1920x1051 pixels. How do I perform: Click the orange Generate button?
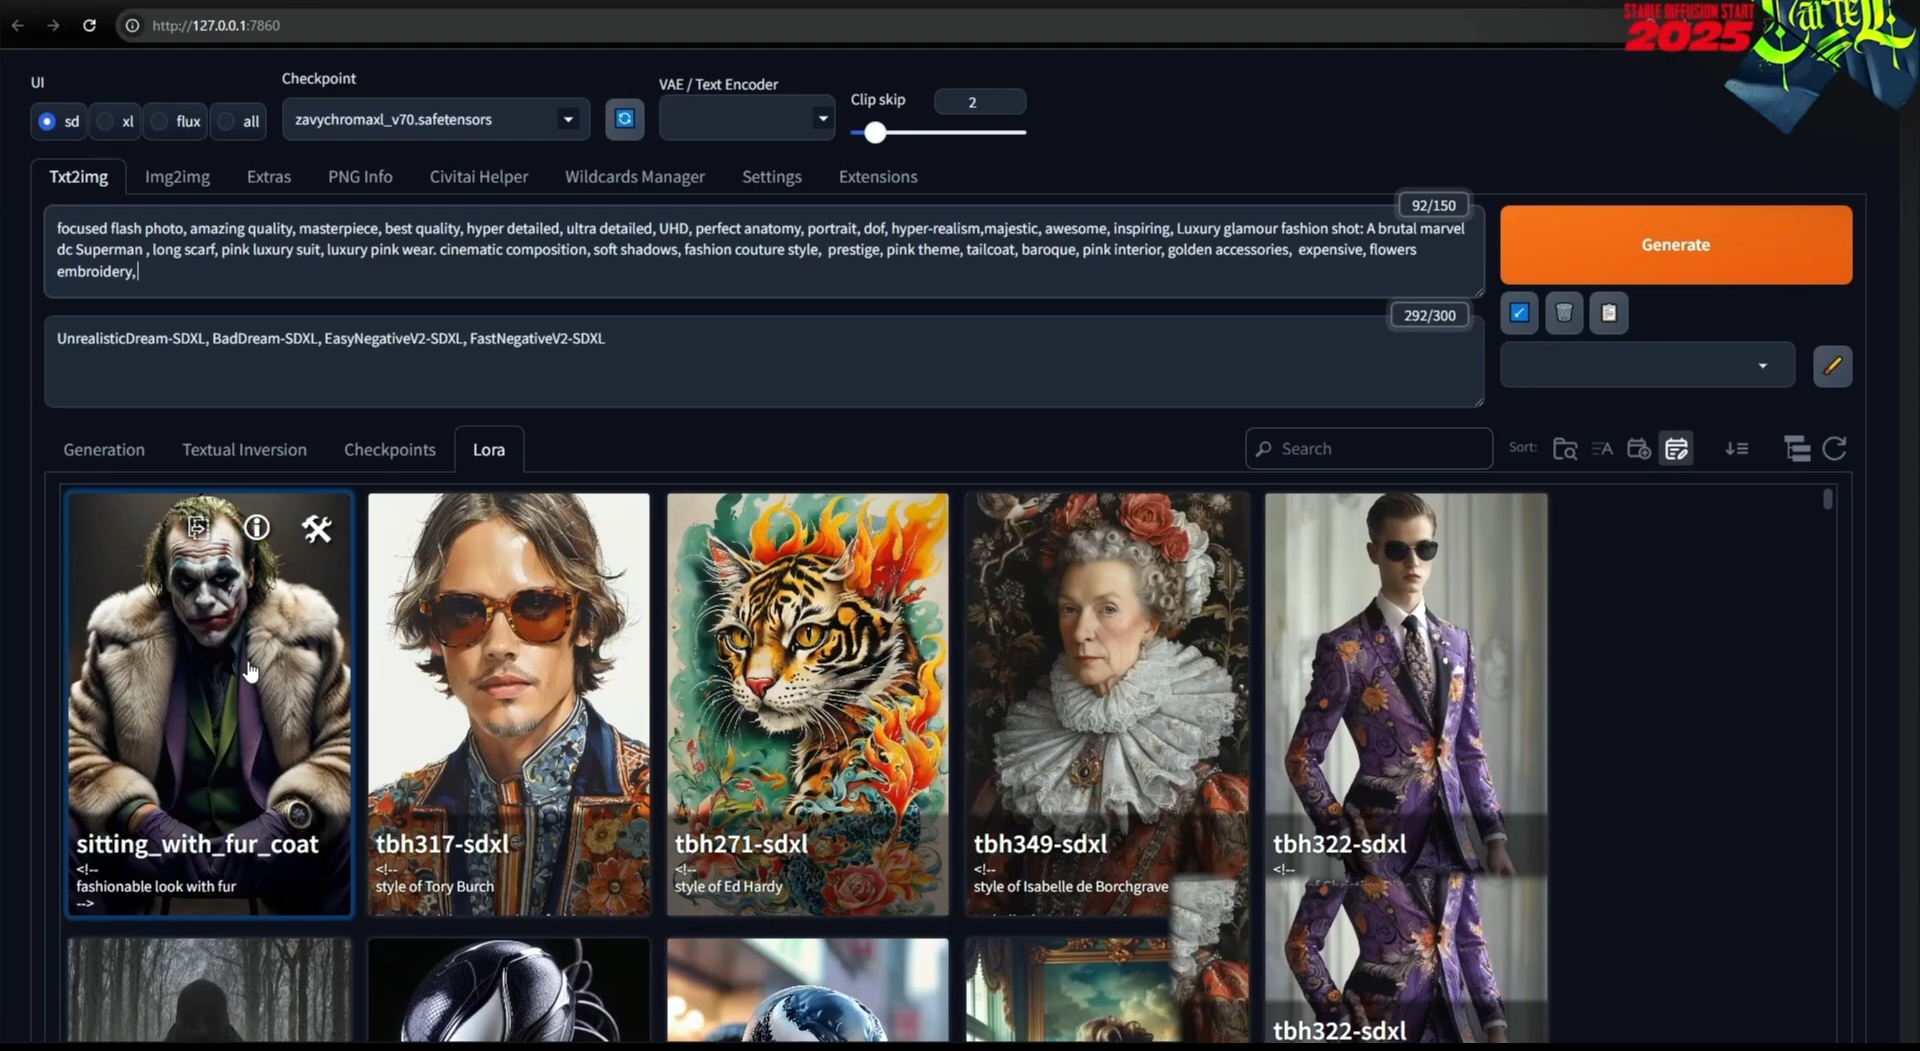point(1676,245)
